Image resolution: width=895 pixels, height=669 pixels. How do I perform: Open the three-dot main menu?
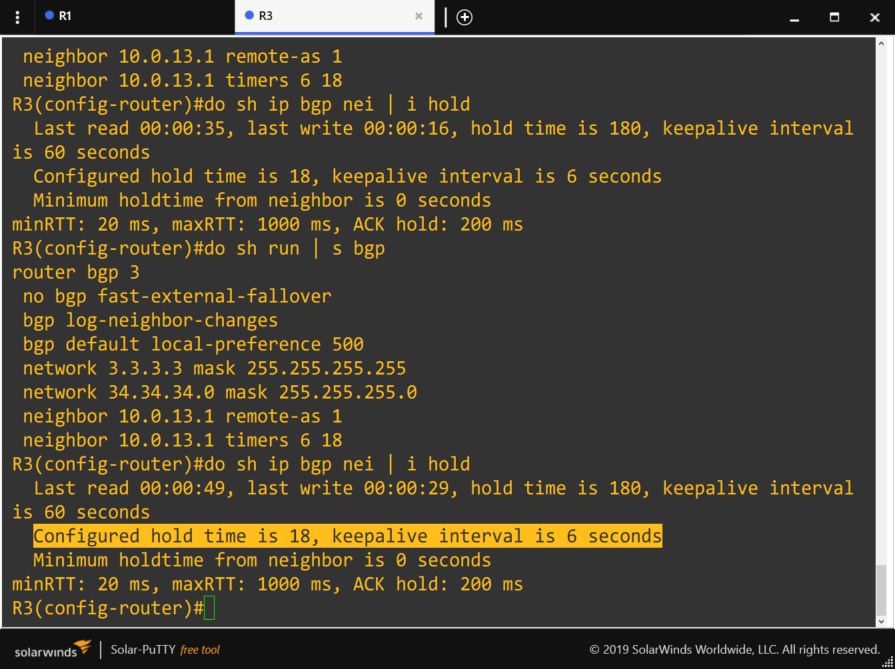[17, 17]
